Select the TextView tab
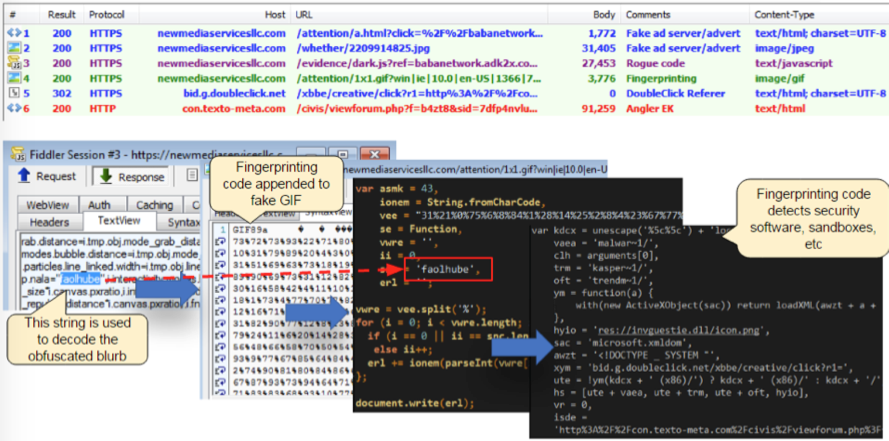Screen dimensions: 889x441 [118, 222]
